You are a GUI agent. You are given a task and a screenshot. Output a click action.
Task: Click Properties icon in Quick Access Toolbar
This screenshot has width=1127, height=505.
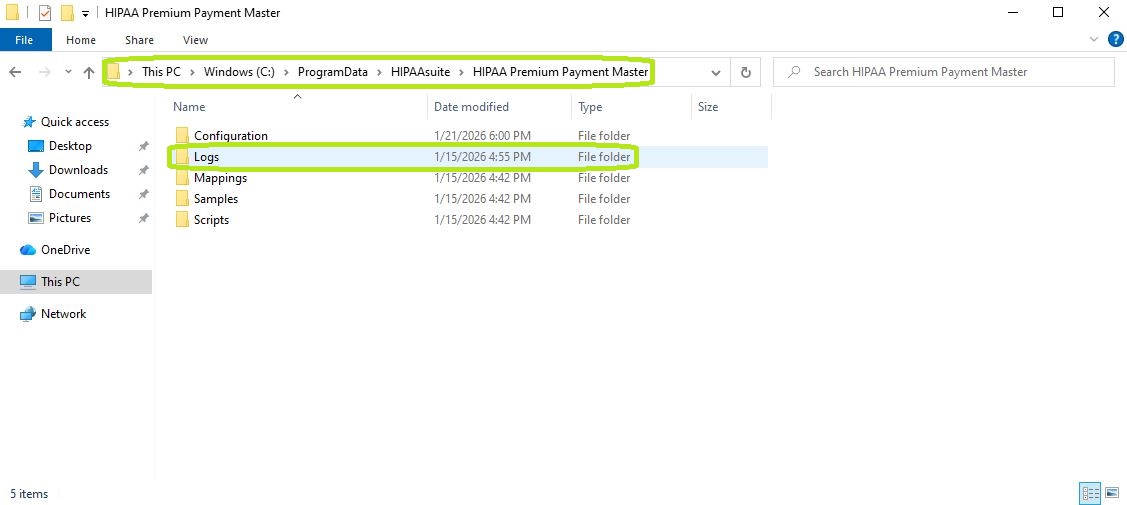[45, 13]
